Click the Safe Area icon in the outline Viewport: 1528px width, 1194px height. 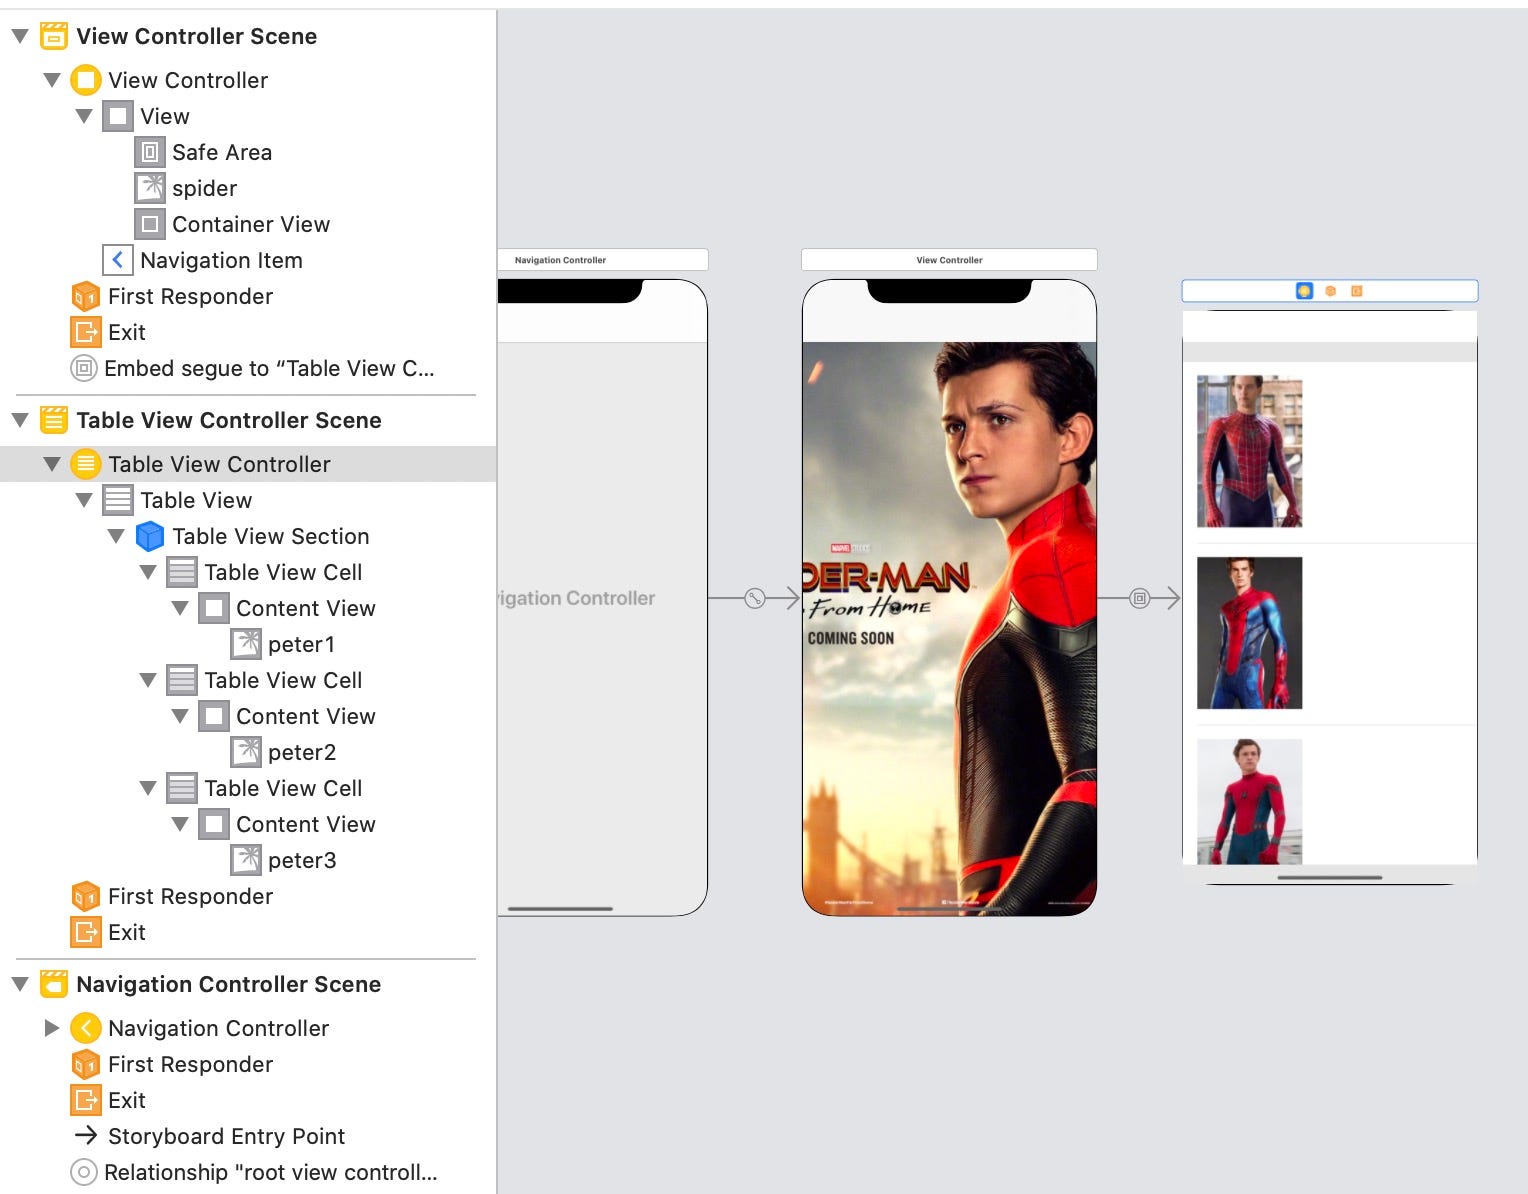(x=149, y=152)
